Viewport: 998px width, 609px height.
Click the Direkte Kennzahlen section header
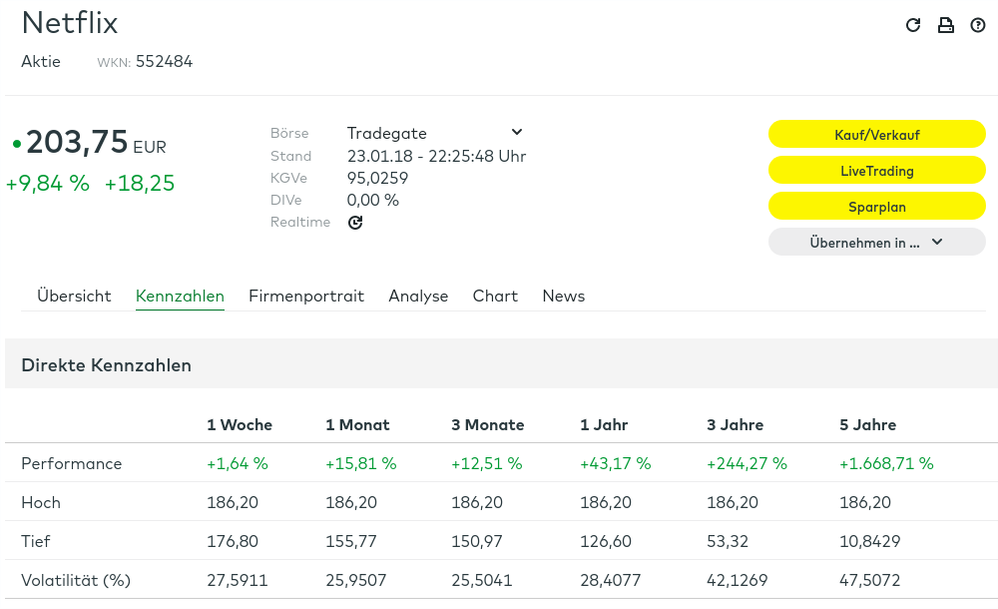click(106, 365)
